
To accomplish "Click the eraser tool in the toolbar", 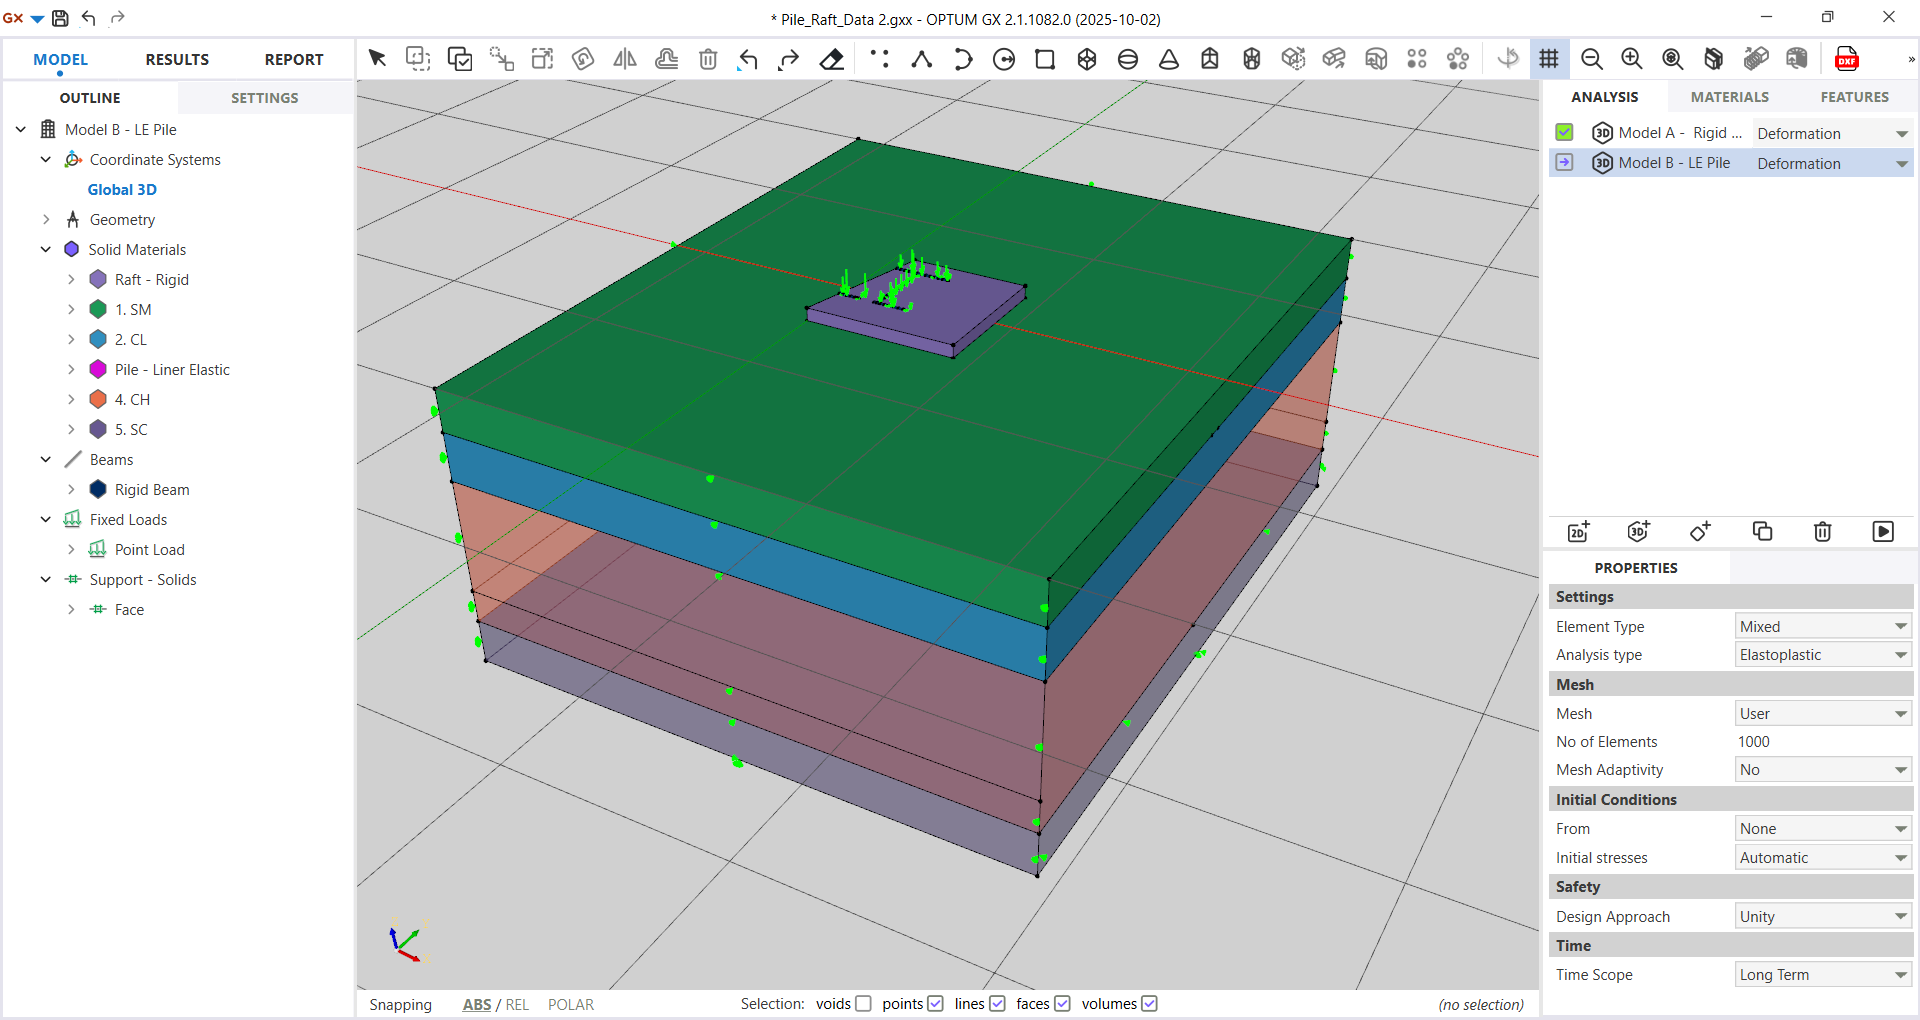I will coord(831,59).
